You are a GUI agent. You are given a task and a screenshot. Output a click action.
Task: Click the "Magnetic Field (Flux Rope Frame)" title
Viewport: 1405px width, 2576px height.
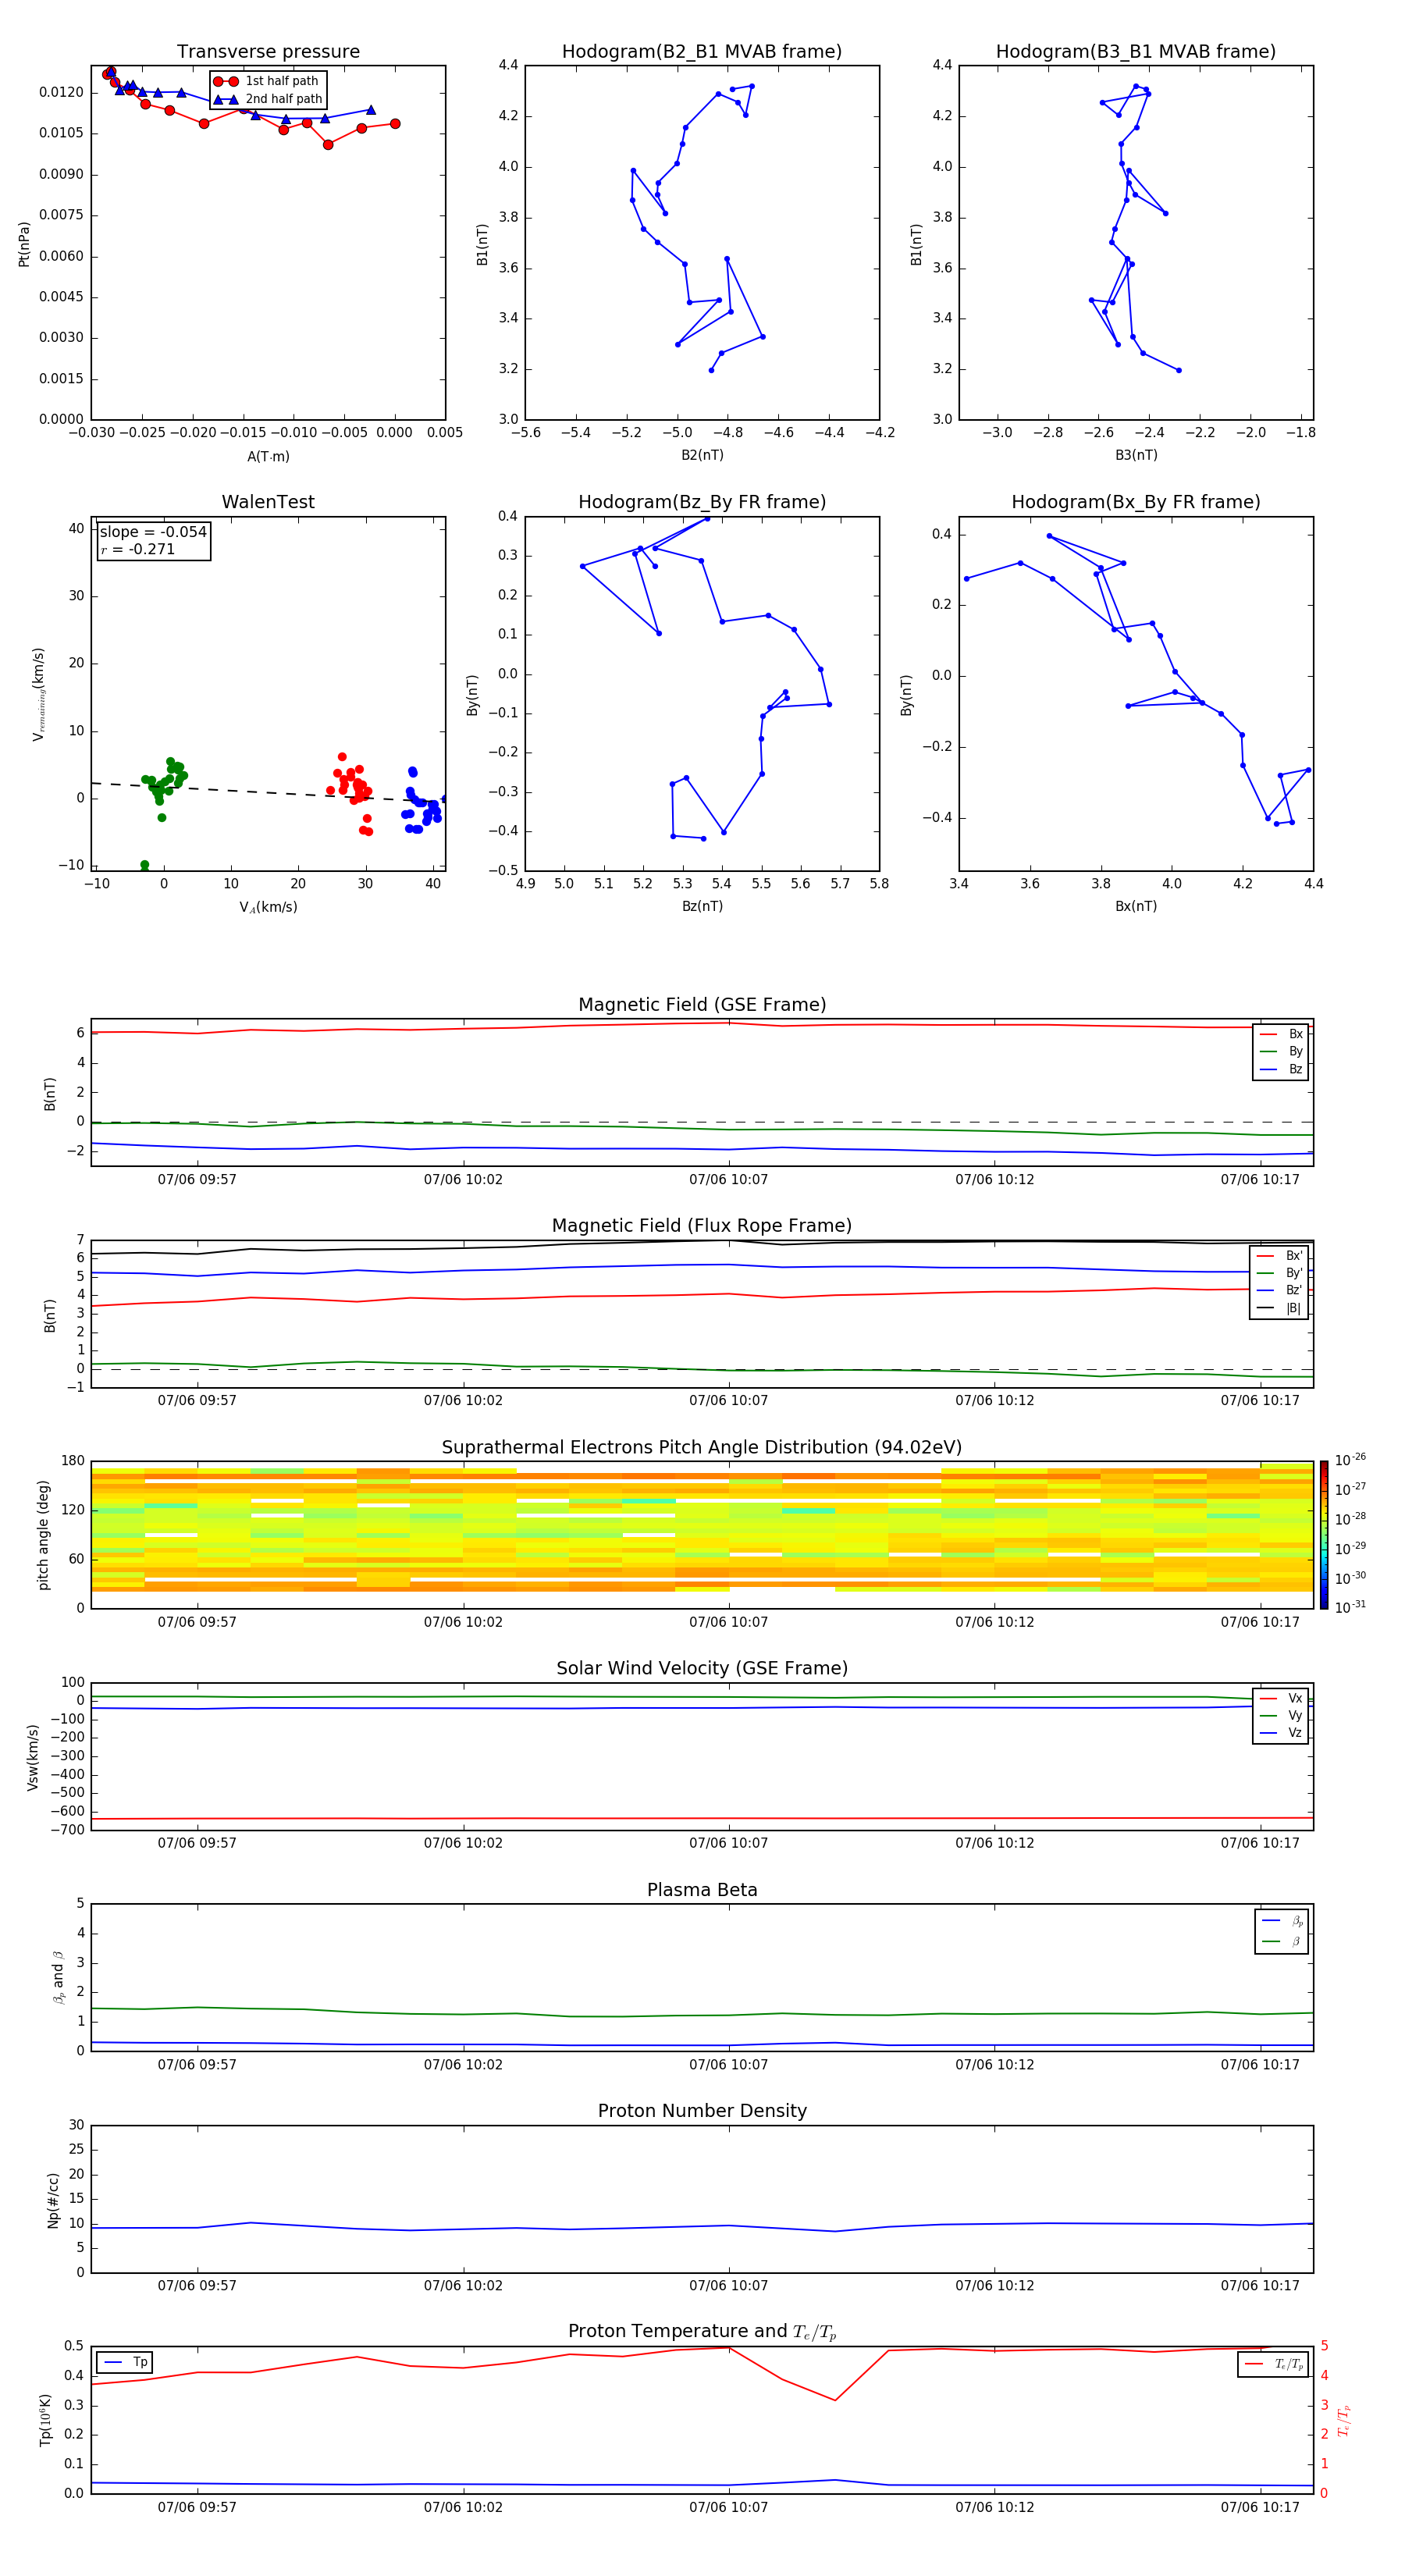(702, 1226)
